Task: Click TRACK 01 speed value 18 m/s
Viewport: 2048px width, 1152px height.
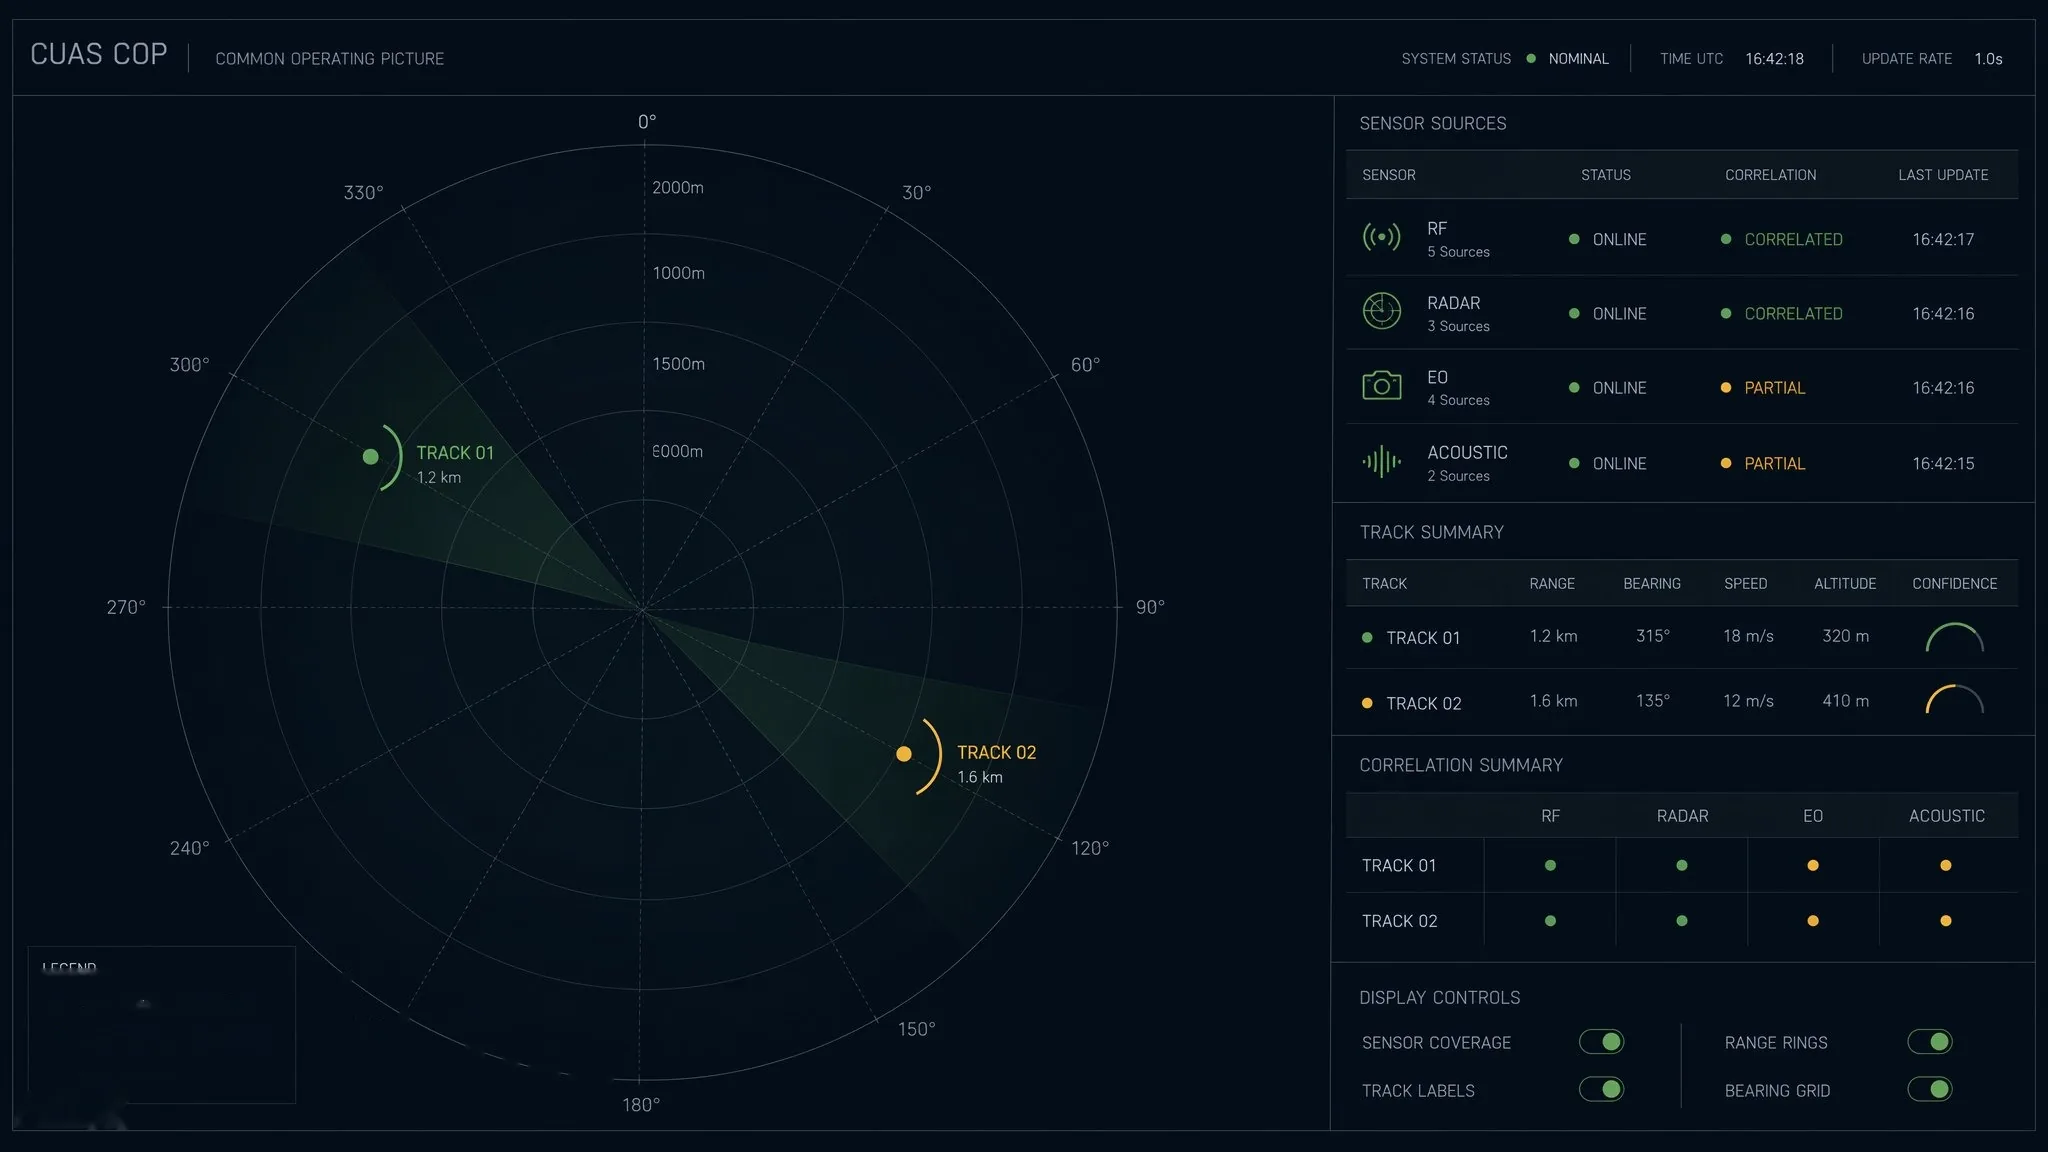Action: [1748, 636]
